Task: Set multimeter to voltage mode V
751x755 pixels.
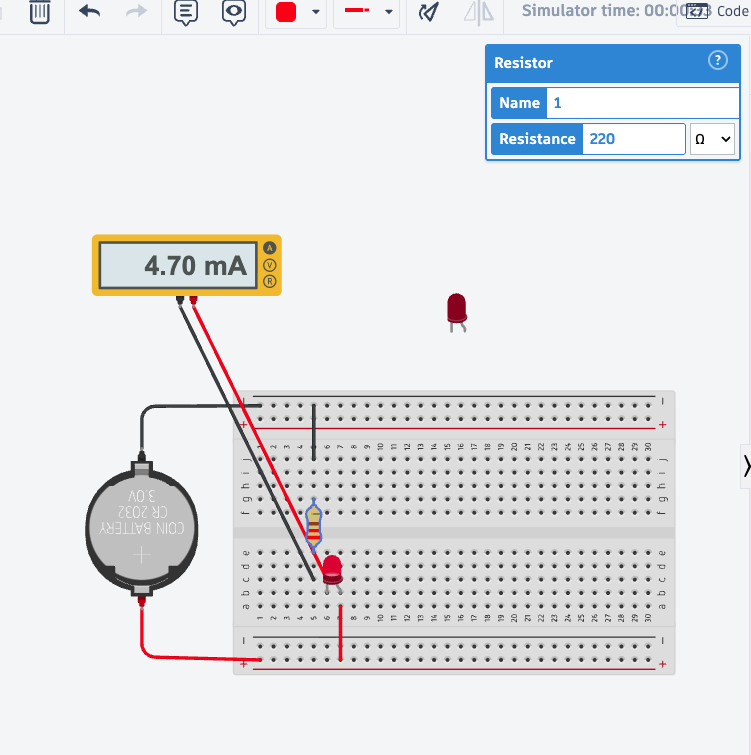Action: coord(270,265)
